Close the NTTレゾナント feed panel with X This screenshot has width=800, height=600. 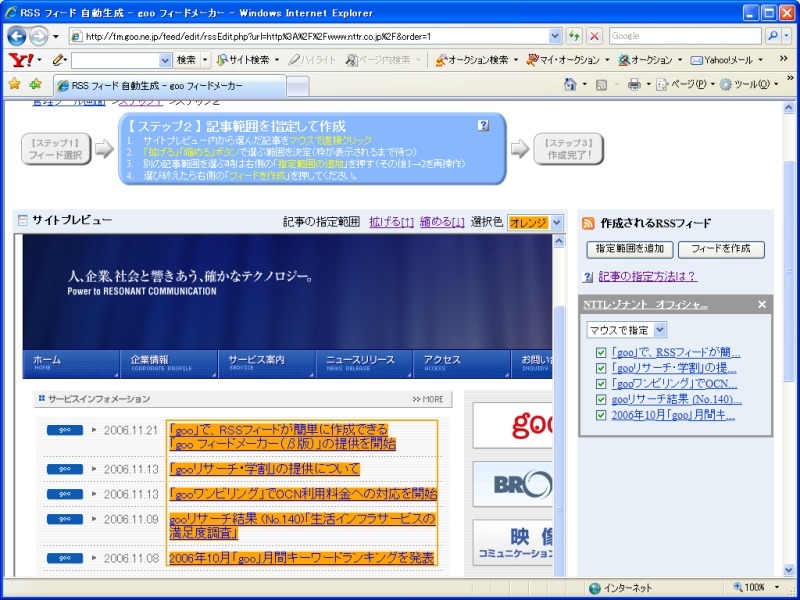tap(762, 305)
